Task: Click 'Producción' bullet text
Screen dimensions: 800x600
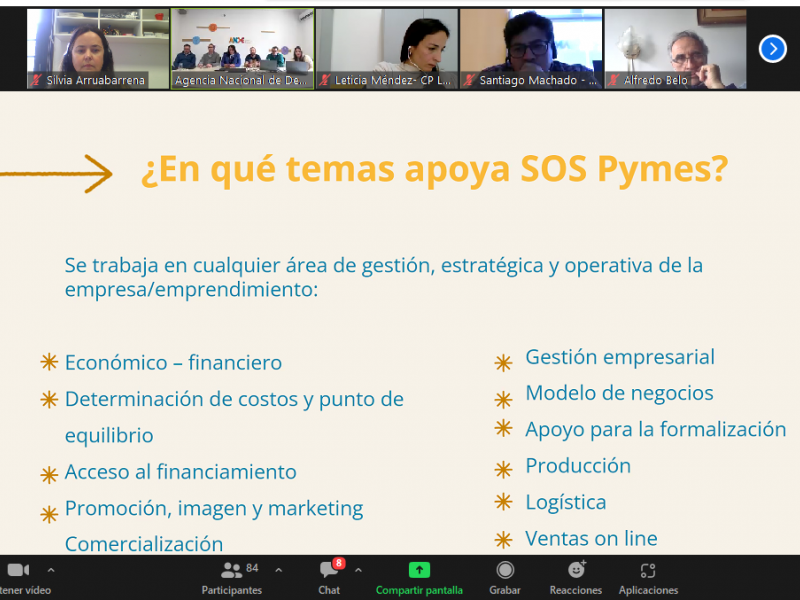Action: pyautogui.click(x=578, y=466)
